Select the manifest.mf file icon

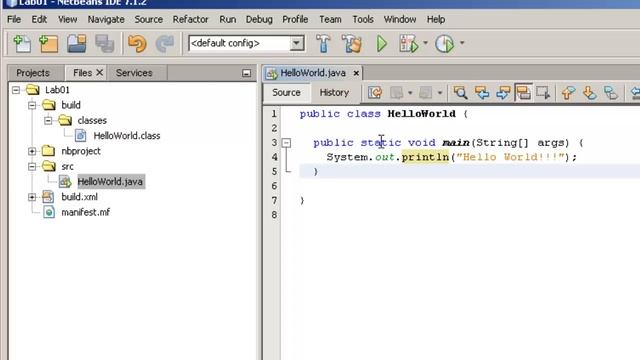point(49,212)
